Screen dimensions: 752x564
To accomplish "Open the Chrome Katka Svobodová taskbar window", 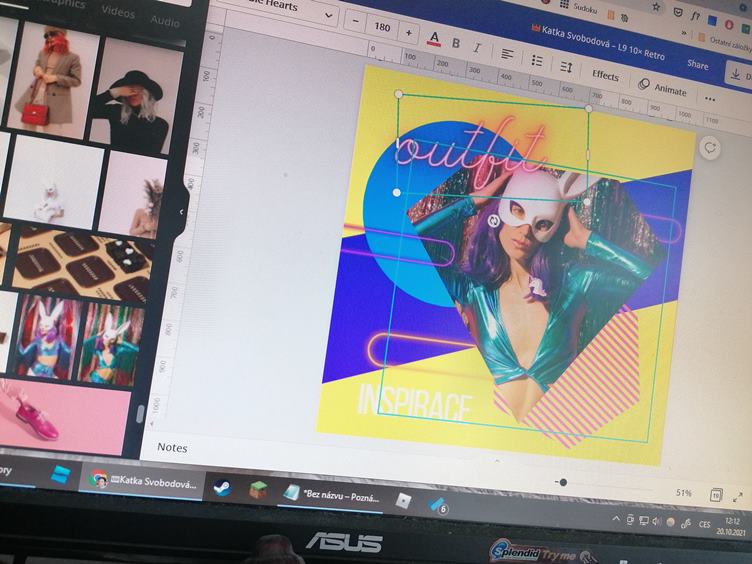I will coord(142,481).
